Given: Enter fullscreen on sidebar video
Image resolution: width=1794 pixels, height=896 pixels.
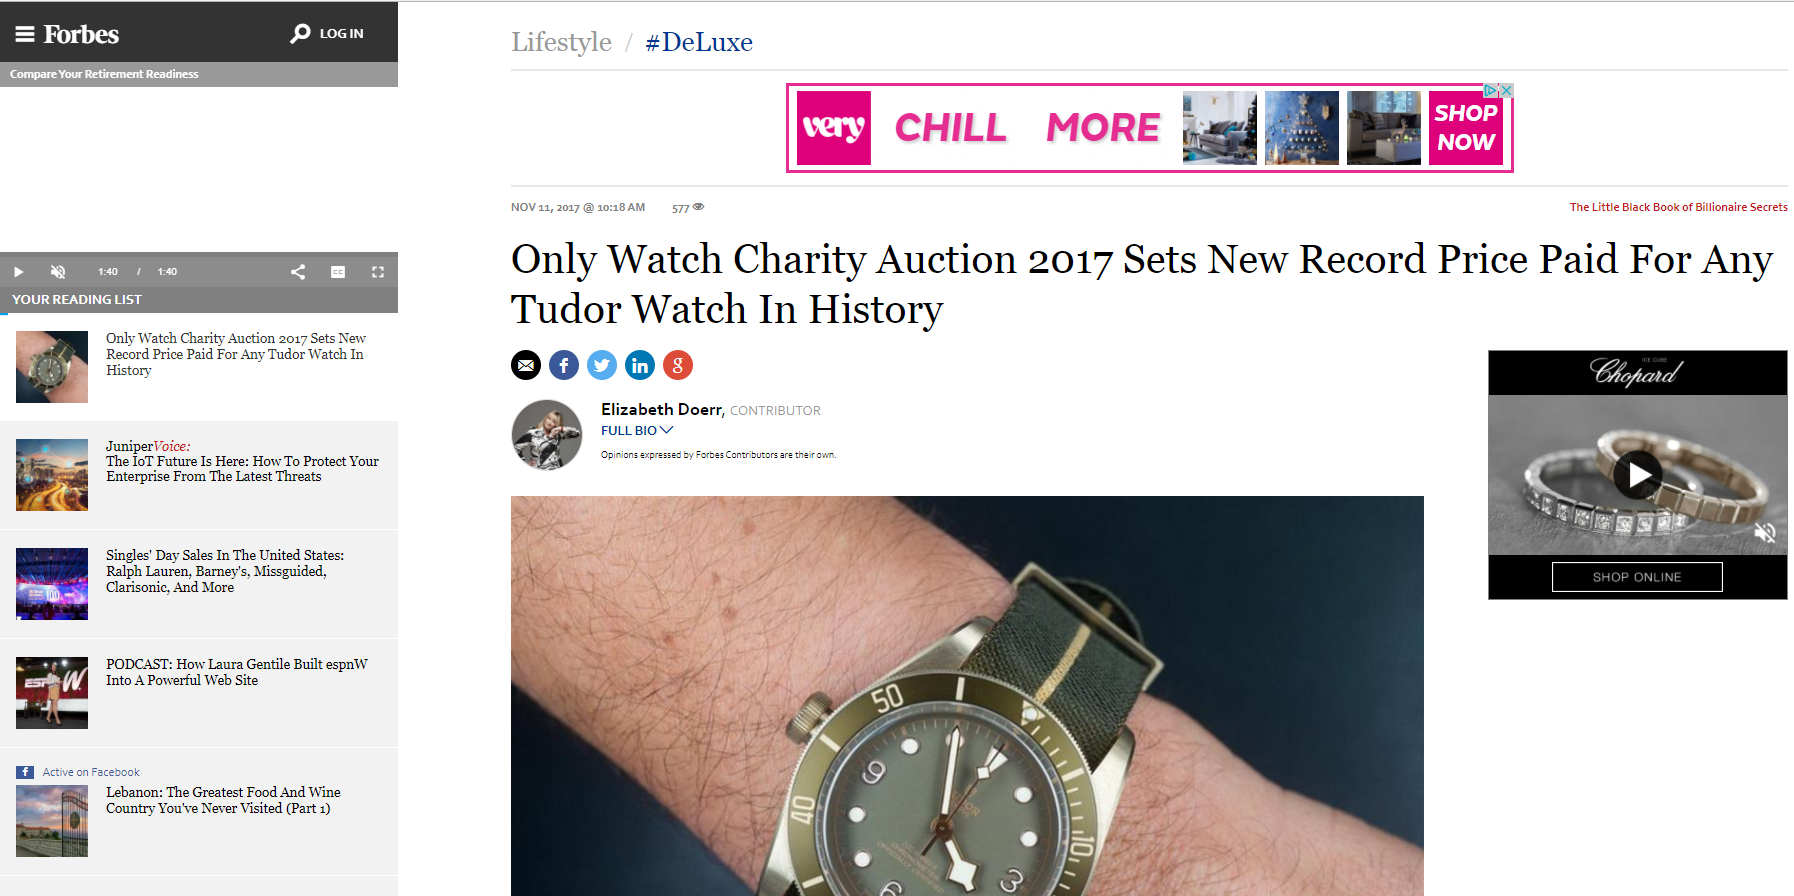Looking at the screenshot, I should click(378, 272).
